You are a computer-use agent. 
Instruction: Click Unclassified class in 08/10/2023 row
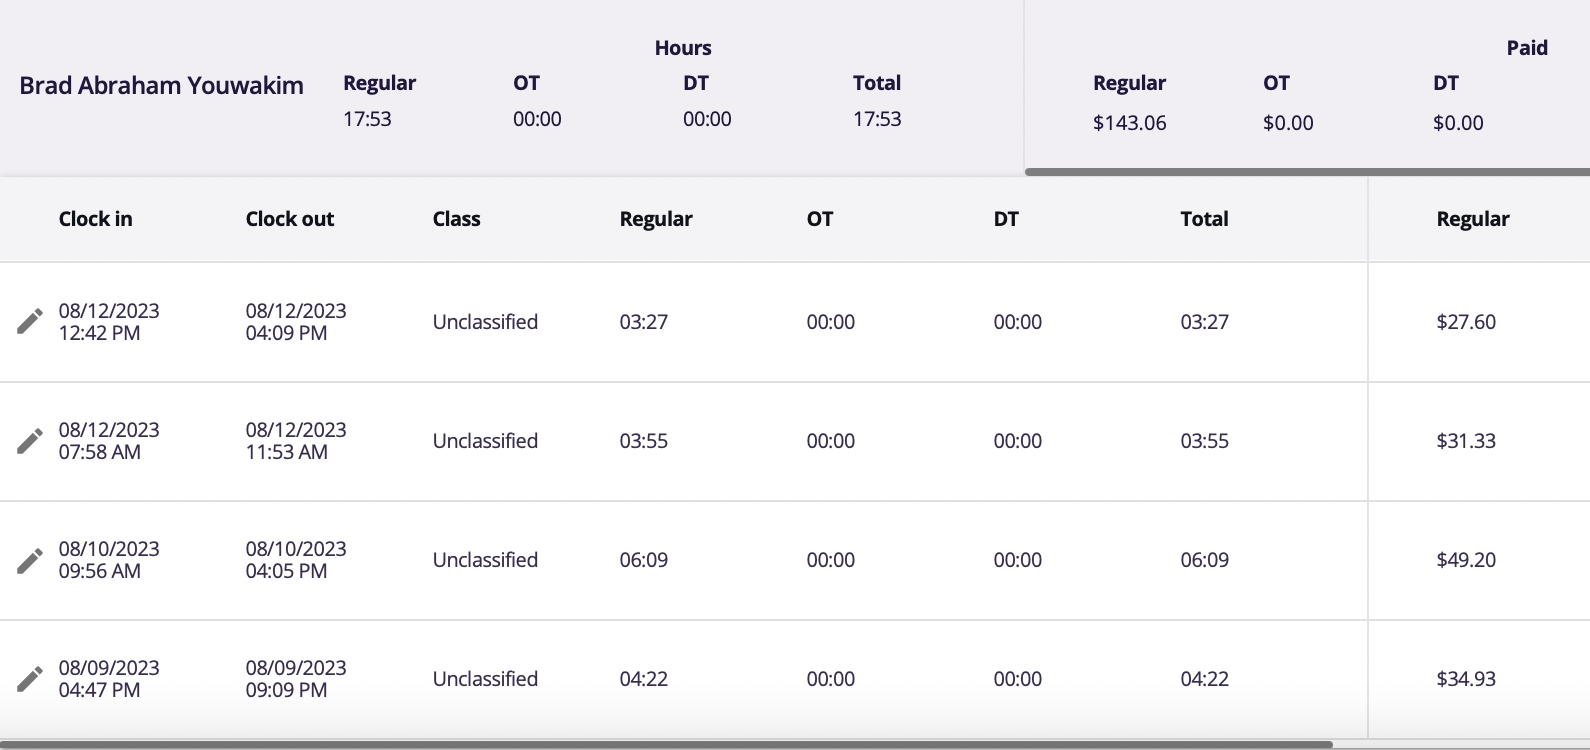[x=485, y=560]
